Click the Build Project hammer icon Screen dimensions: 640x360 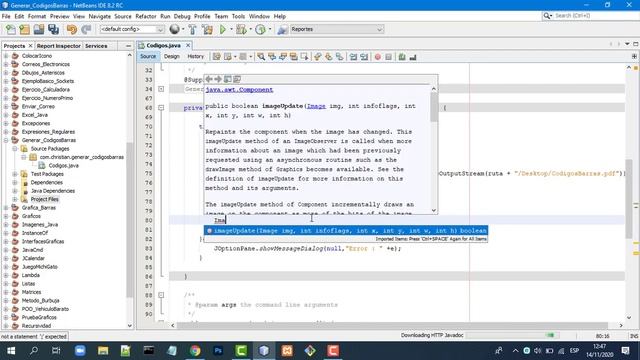[193, 29]
